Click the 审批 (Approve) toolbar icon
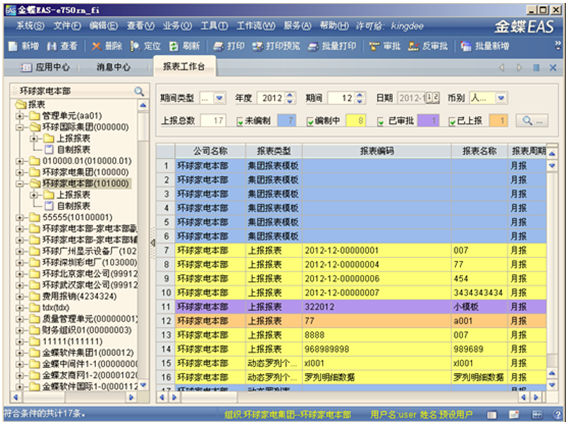Screen dimensions: 569x425 click(x=374, y=46)
